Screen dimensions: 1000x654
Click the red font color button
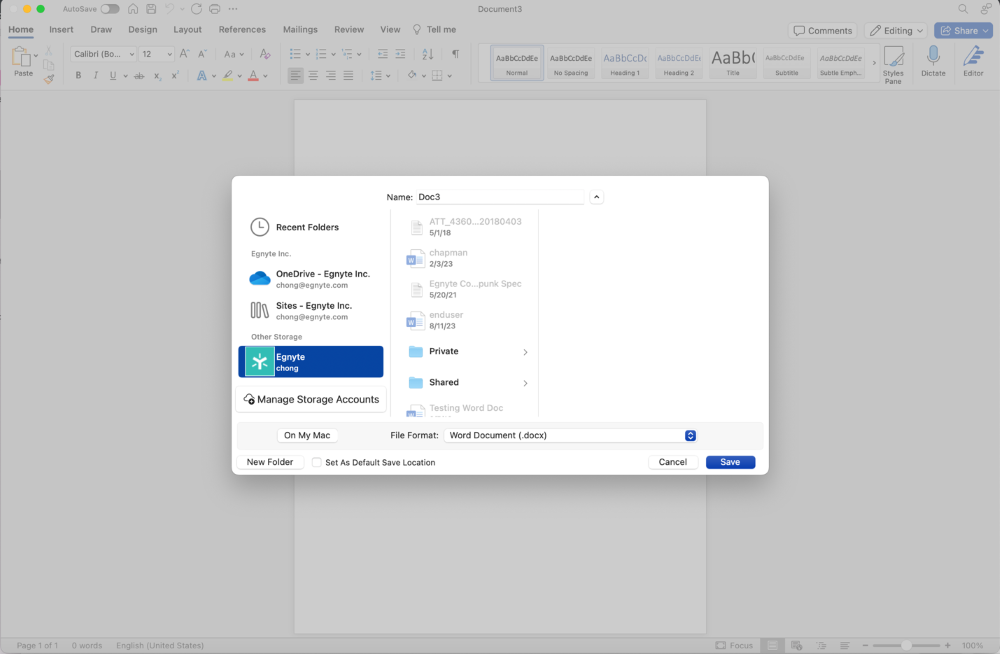click(x=253, y=76)
